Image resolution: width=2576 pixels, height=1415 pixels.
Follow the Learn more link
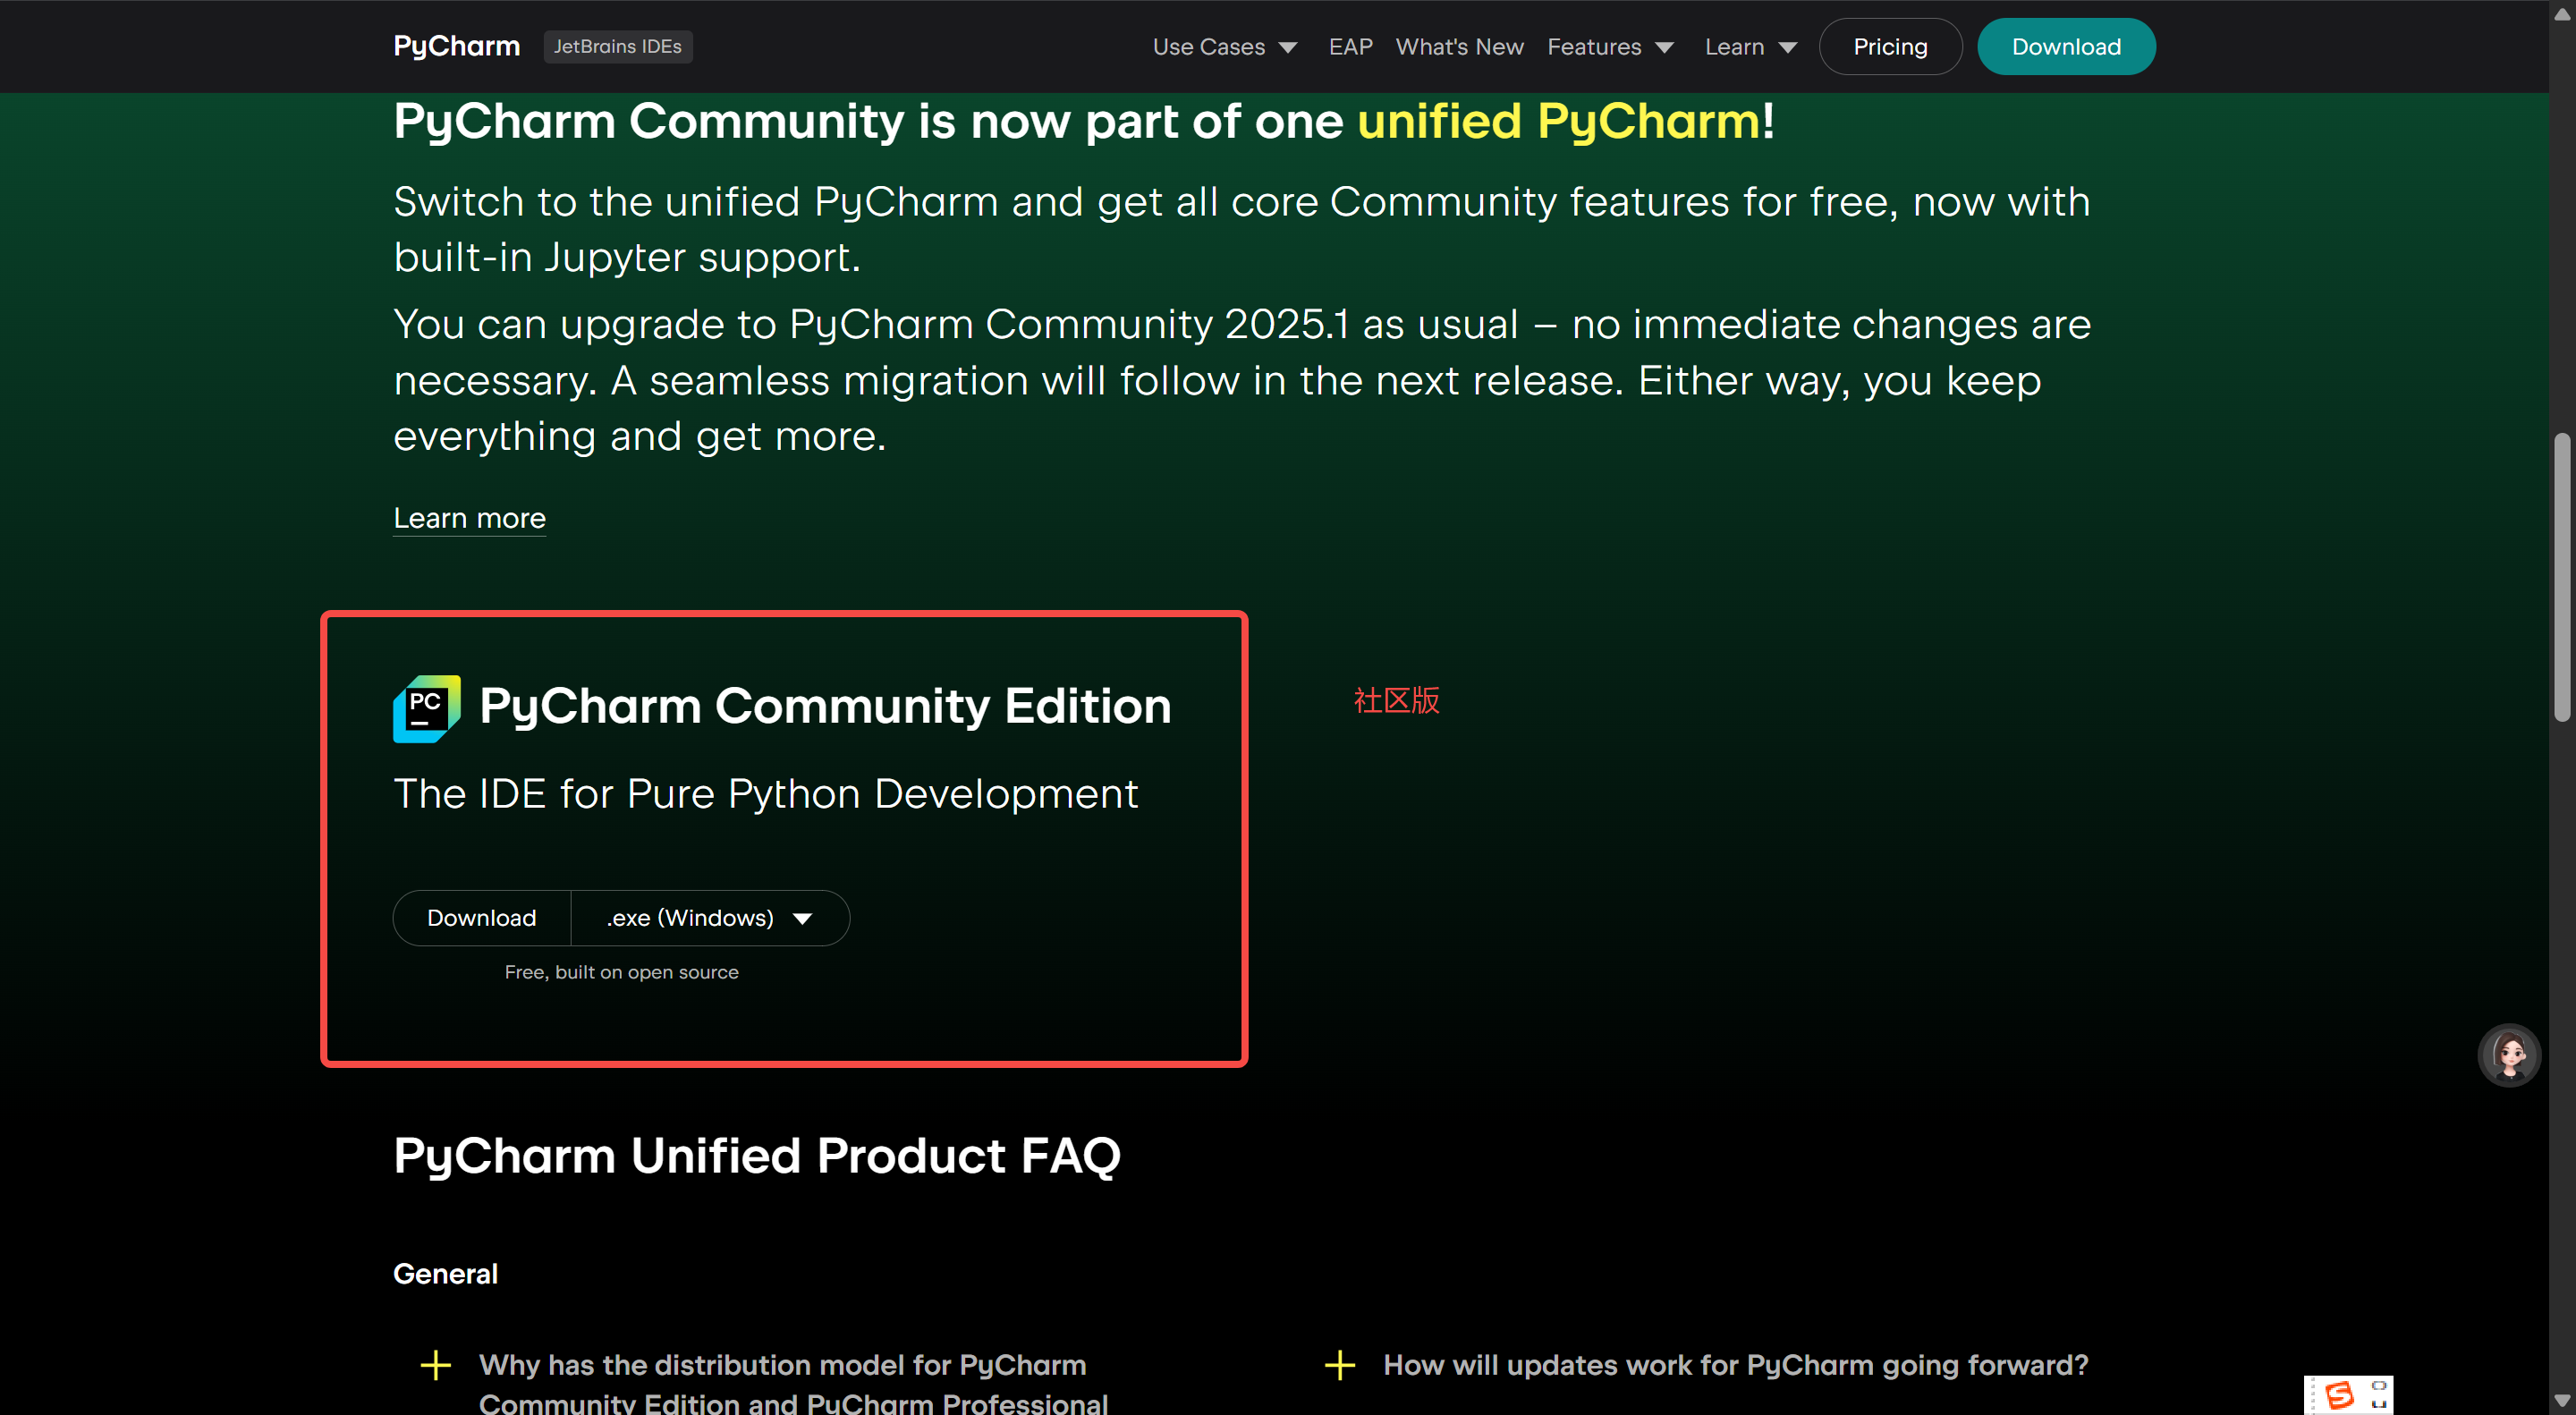click(469, 518)
